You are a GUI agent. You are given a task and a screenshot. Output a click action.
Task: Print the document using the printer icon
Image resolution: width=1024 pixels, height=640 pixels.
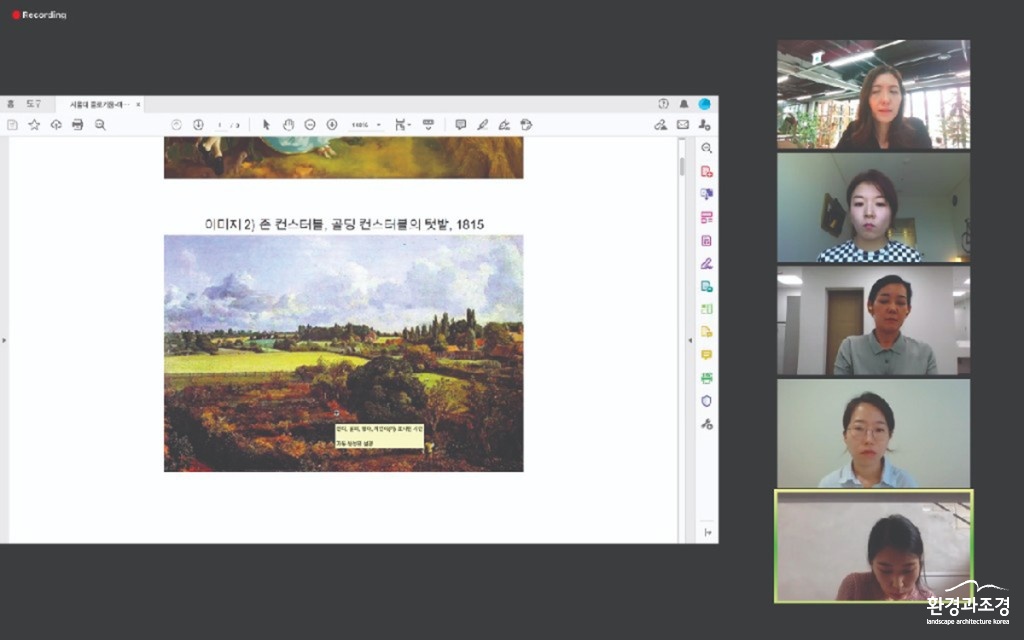point(78,125)
